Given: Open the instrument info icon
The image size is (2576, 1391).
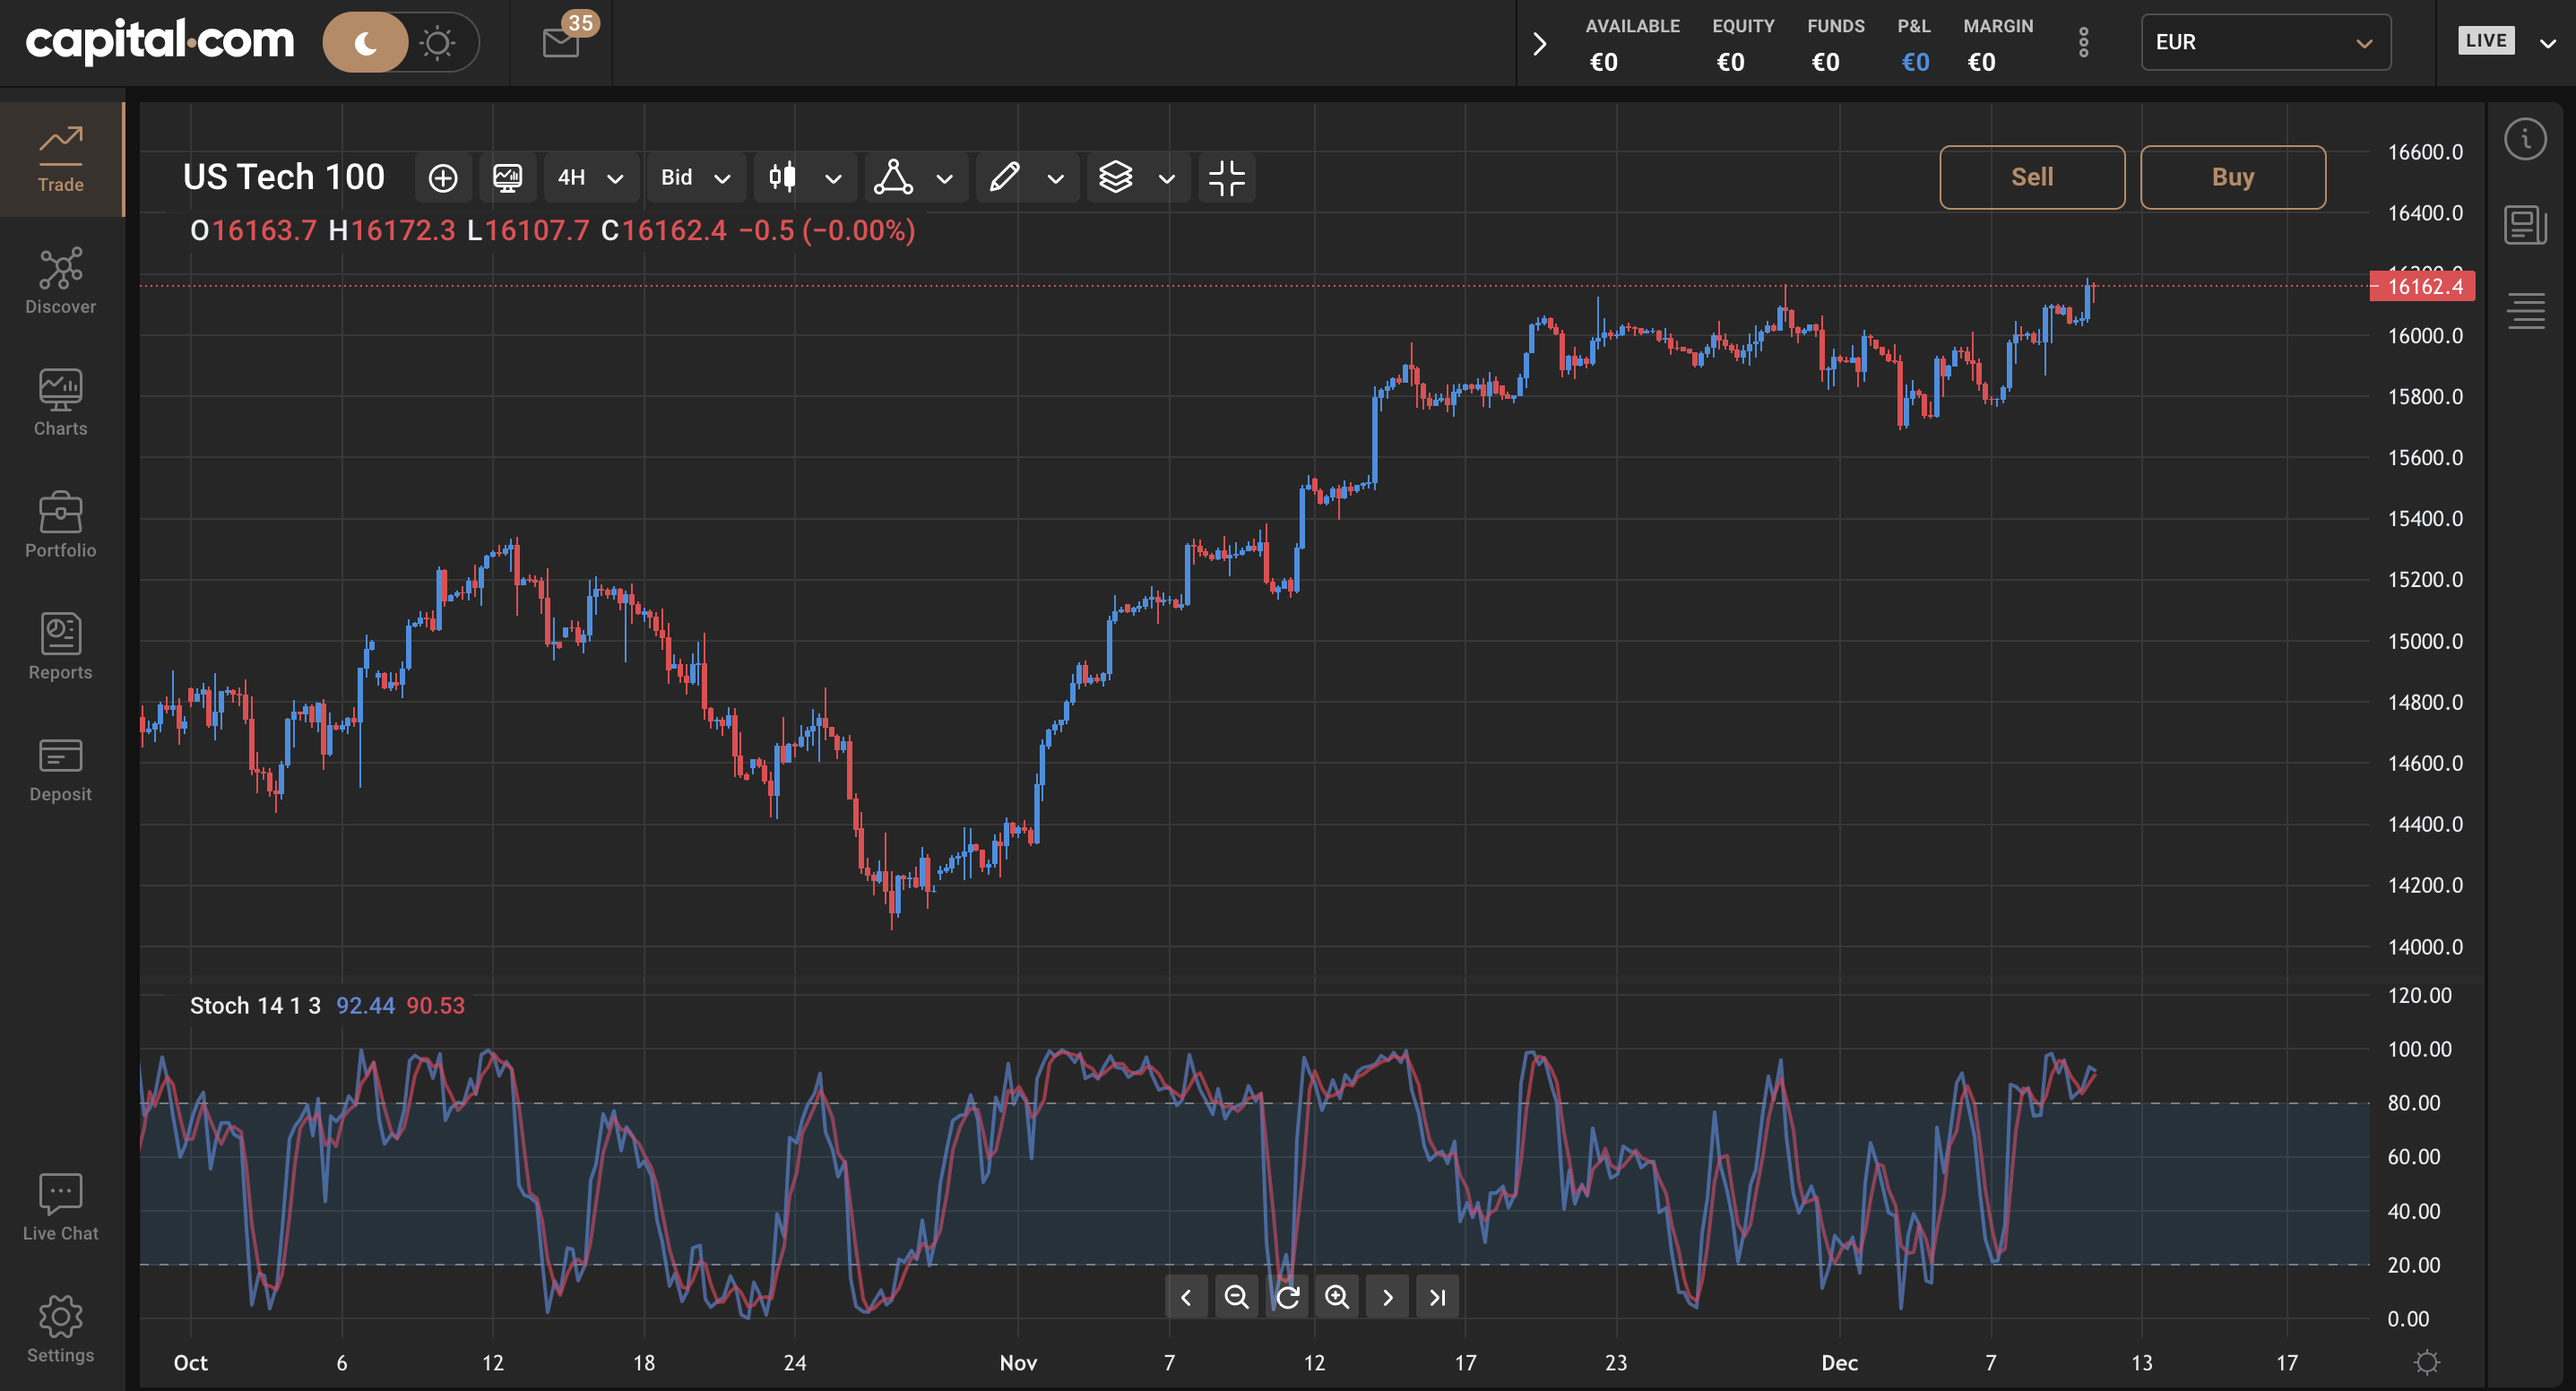Looking at the screenshot, I should pyautogui.click(x=2525, y=139).
